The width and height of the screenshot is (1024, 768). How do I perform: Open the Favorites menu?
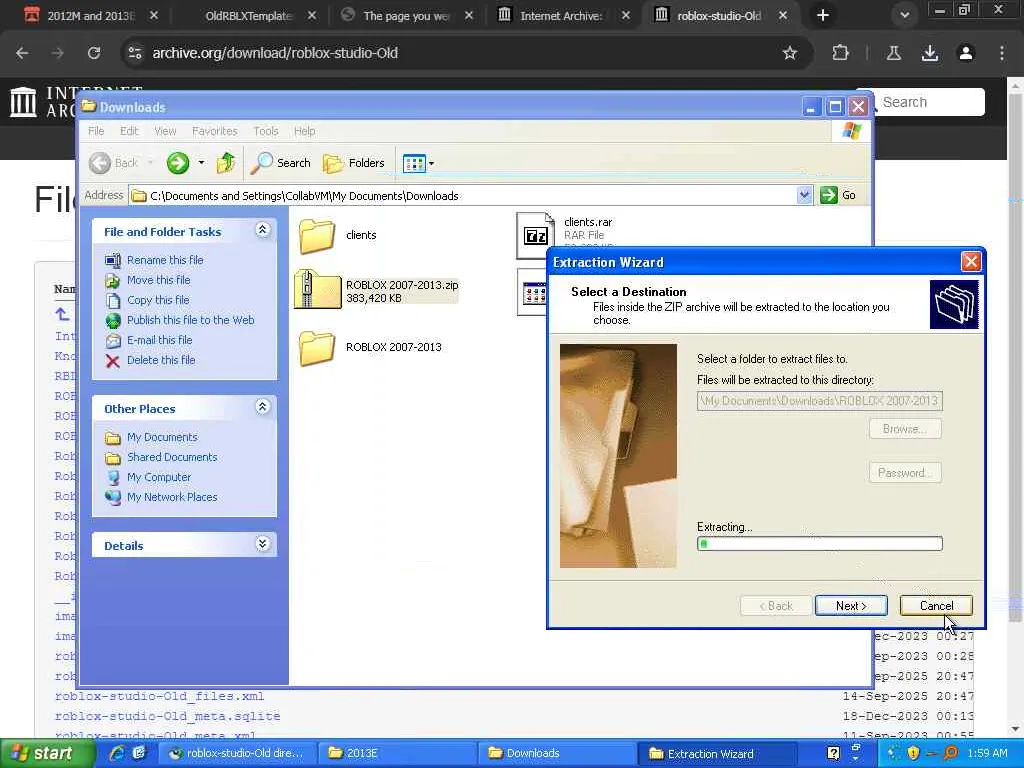214,131
